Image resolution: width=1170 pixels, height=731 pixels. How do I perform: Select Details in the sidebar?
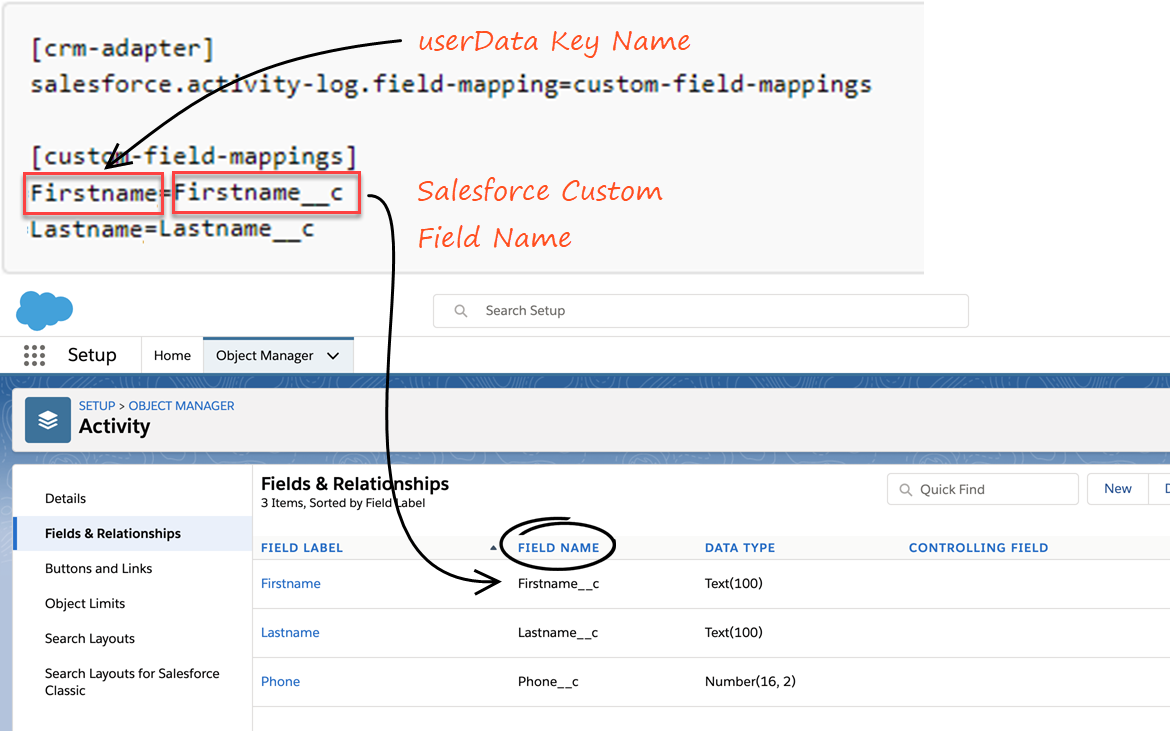[x=66, y=499]
